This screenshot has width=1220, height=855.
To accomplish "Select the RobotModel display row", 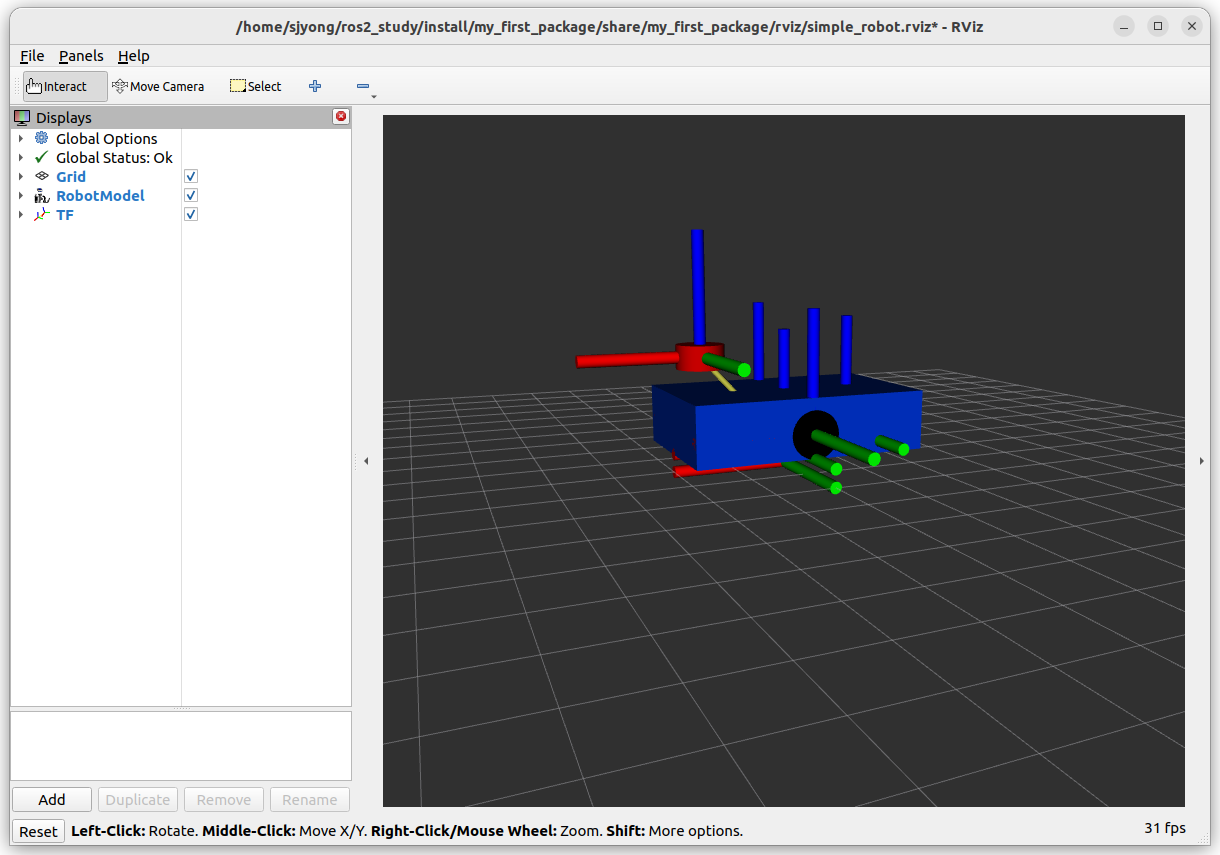I will point(181,195).
